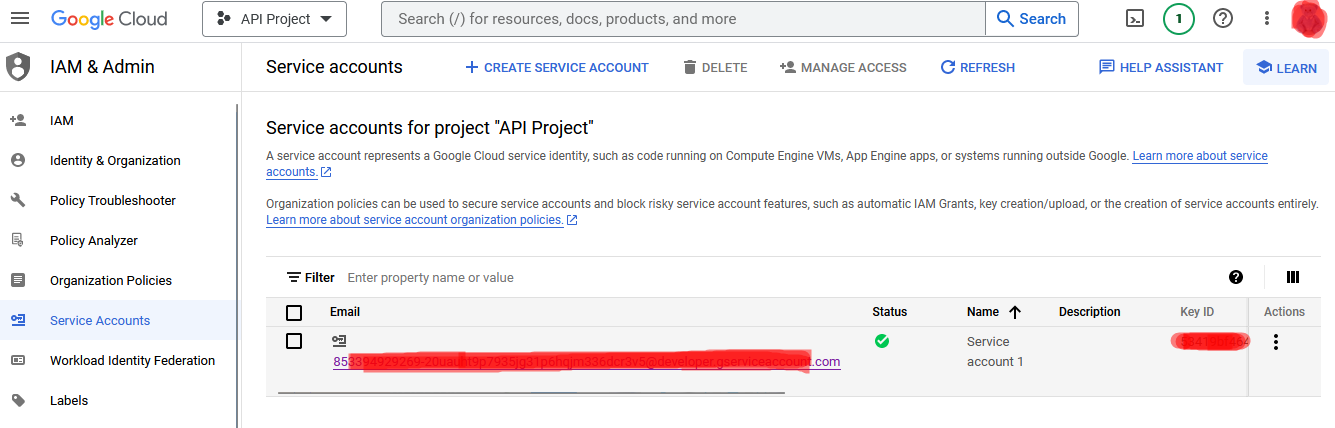The width and height of the screenshot is (1335, 428).
Task: Open Actions menu for Service account 1
Action: click(x=1275, y=342)
